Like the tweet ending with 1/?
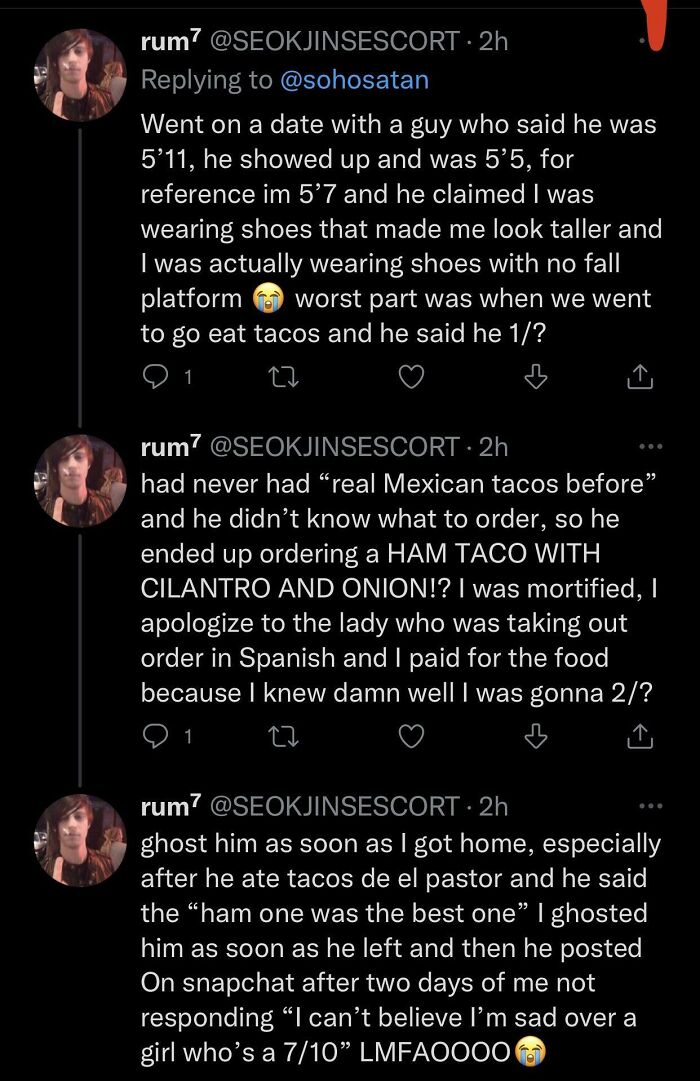The image size is (700, 1081). 411,376
